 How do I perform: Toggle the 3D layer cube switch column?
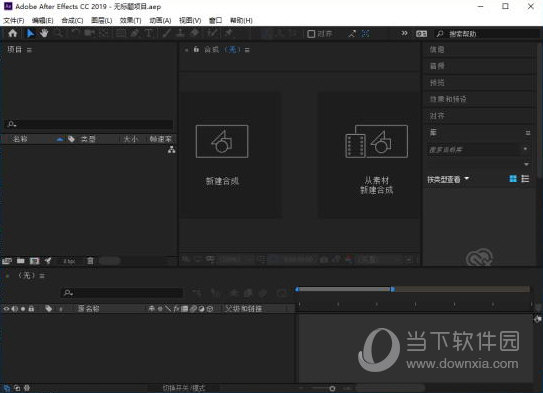click(x=210, y=309)
